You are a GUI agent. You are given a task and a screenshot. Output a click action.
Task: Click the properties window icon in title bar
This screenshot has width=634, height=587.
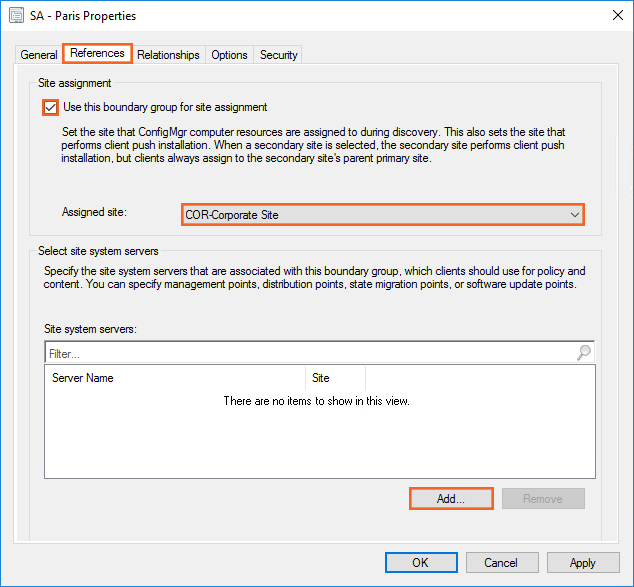(17, 16)
